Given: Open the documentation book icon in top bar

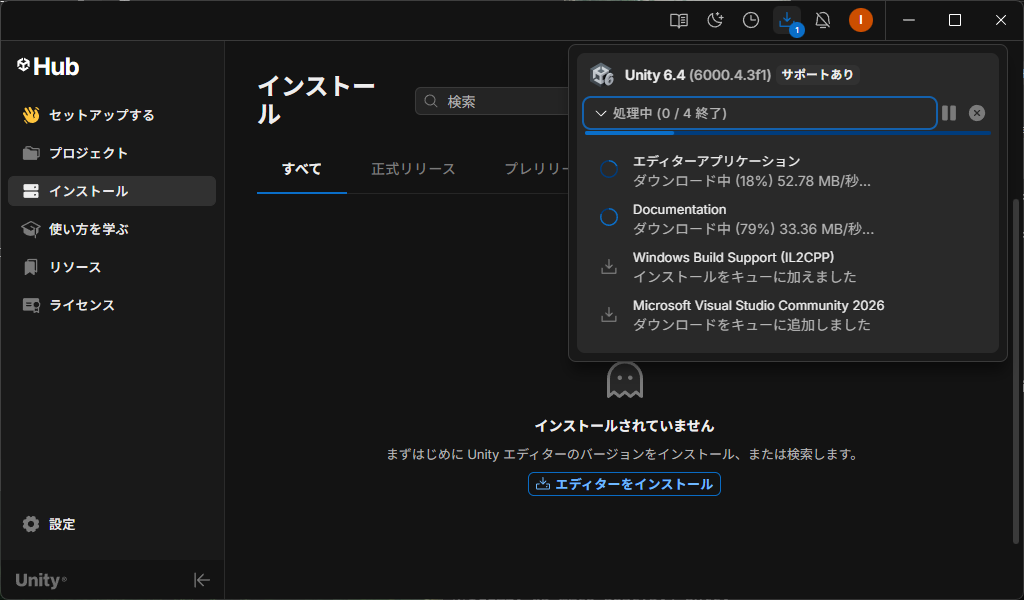Looking at the screenshot, I should pyautogui.click(x=679, y=20).
